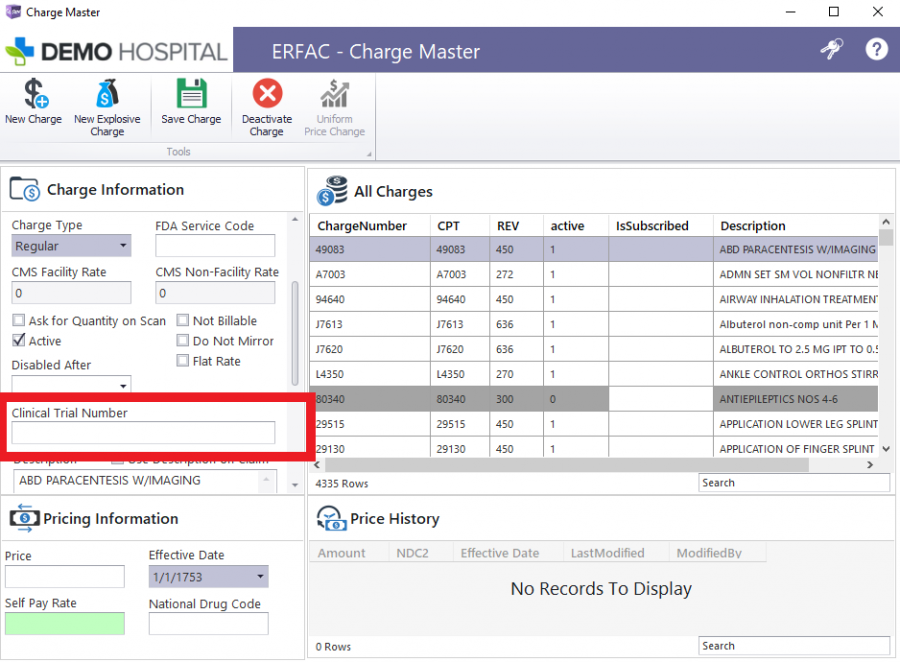Viewport: 900px width, 662px height.
Task: Sort by Description column header
Action: click(x=796, y=226)
